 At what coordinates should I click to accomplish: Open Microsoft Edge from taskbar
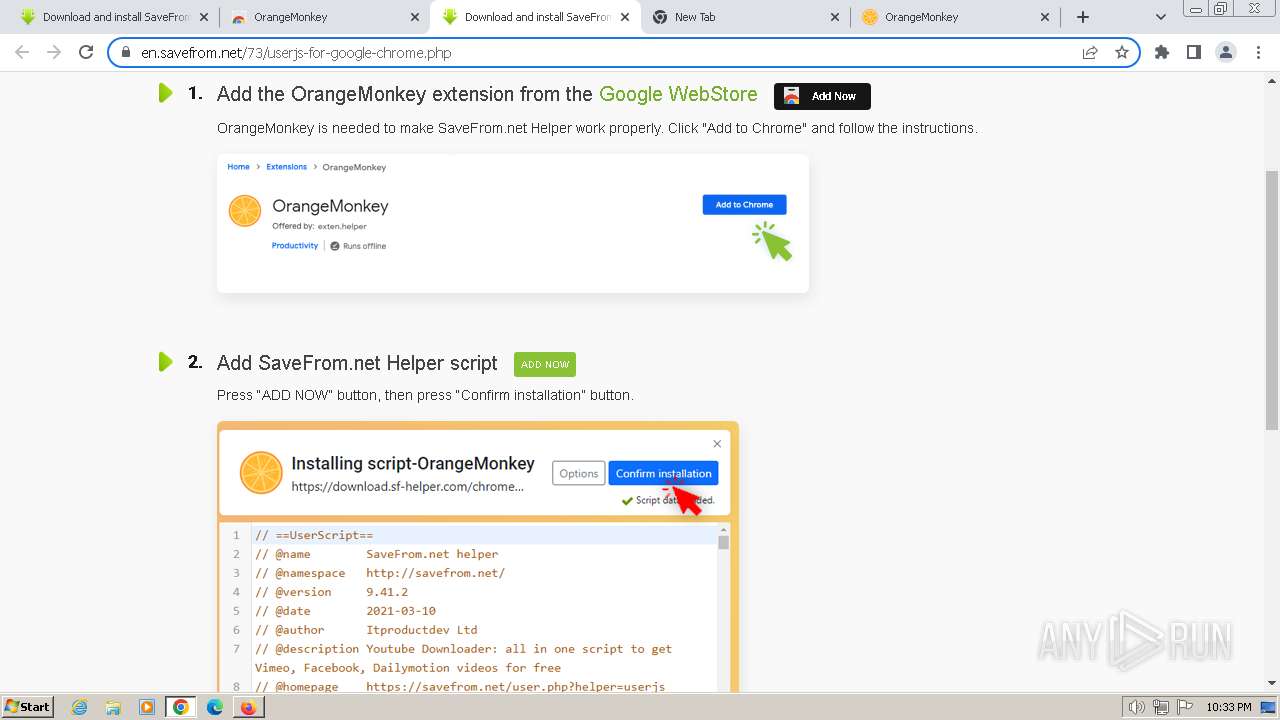[214, 707]
